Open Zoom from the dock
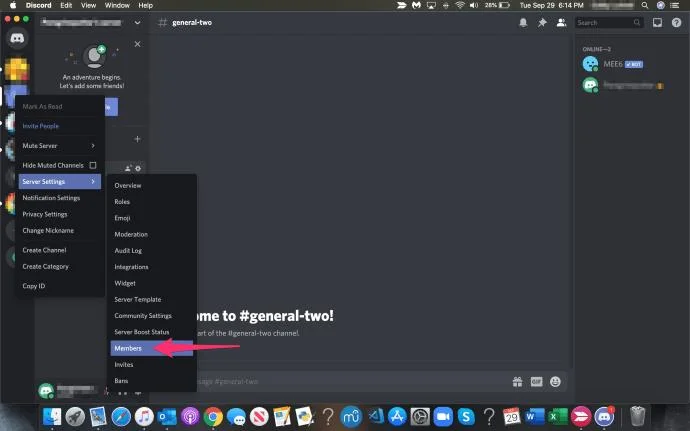690x431 pixels. coord(443,416)
